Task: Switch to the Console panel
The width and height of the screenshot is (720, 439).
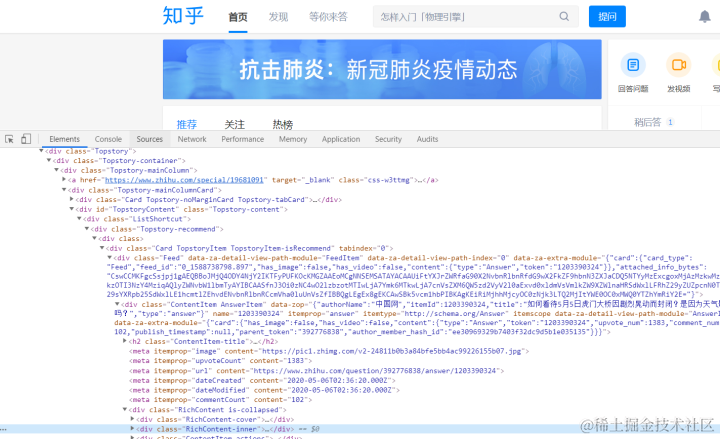Action: tap(108, 139)
